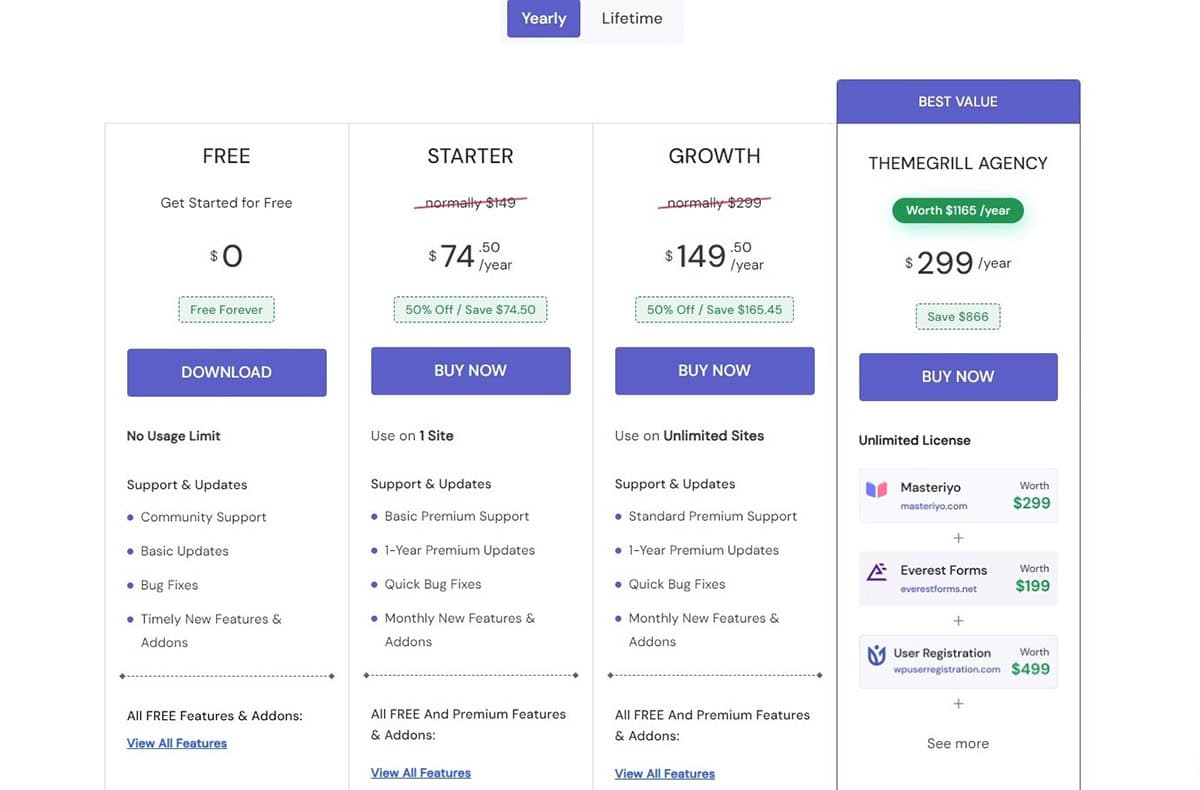Click the Free Forever badge
Image resolution: width=1200 pixels, height=790 pixels.
click(227, 310)
